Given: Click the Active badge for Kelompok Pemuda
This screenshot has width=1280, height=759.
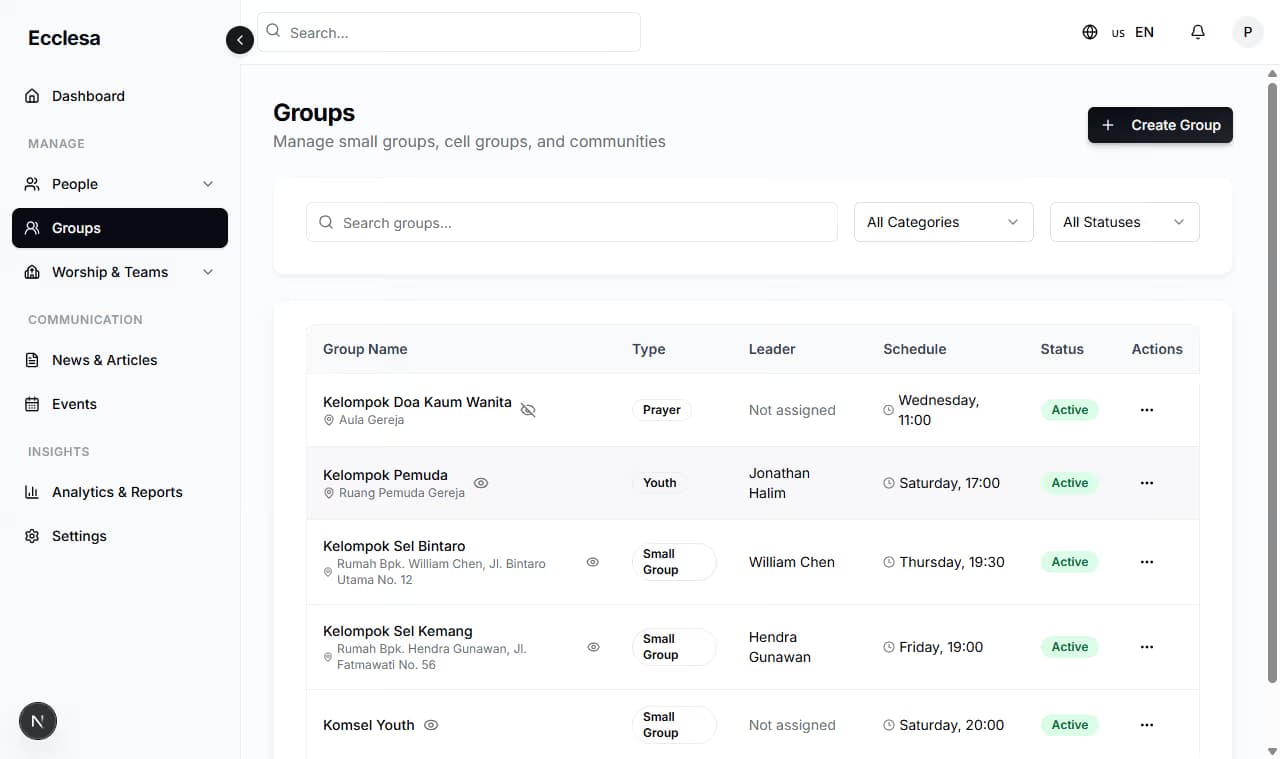Looking at the screenshot, I should click(x=1069, y=483).
